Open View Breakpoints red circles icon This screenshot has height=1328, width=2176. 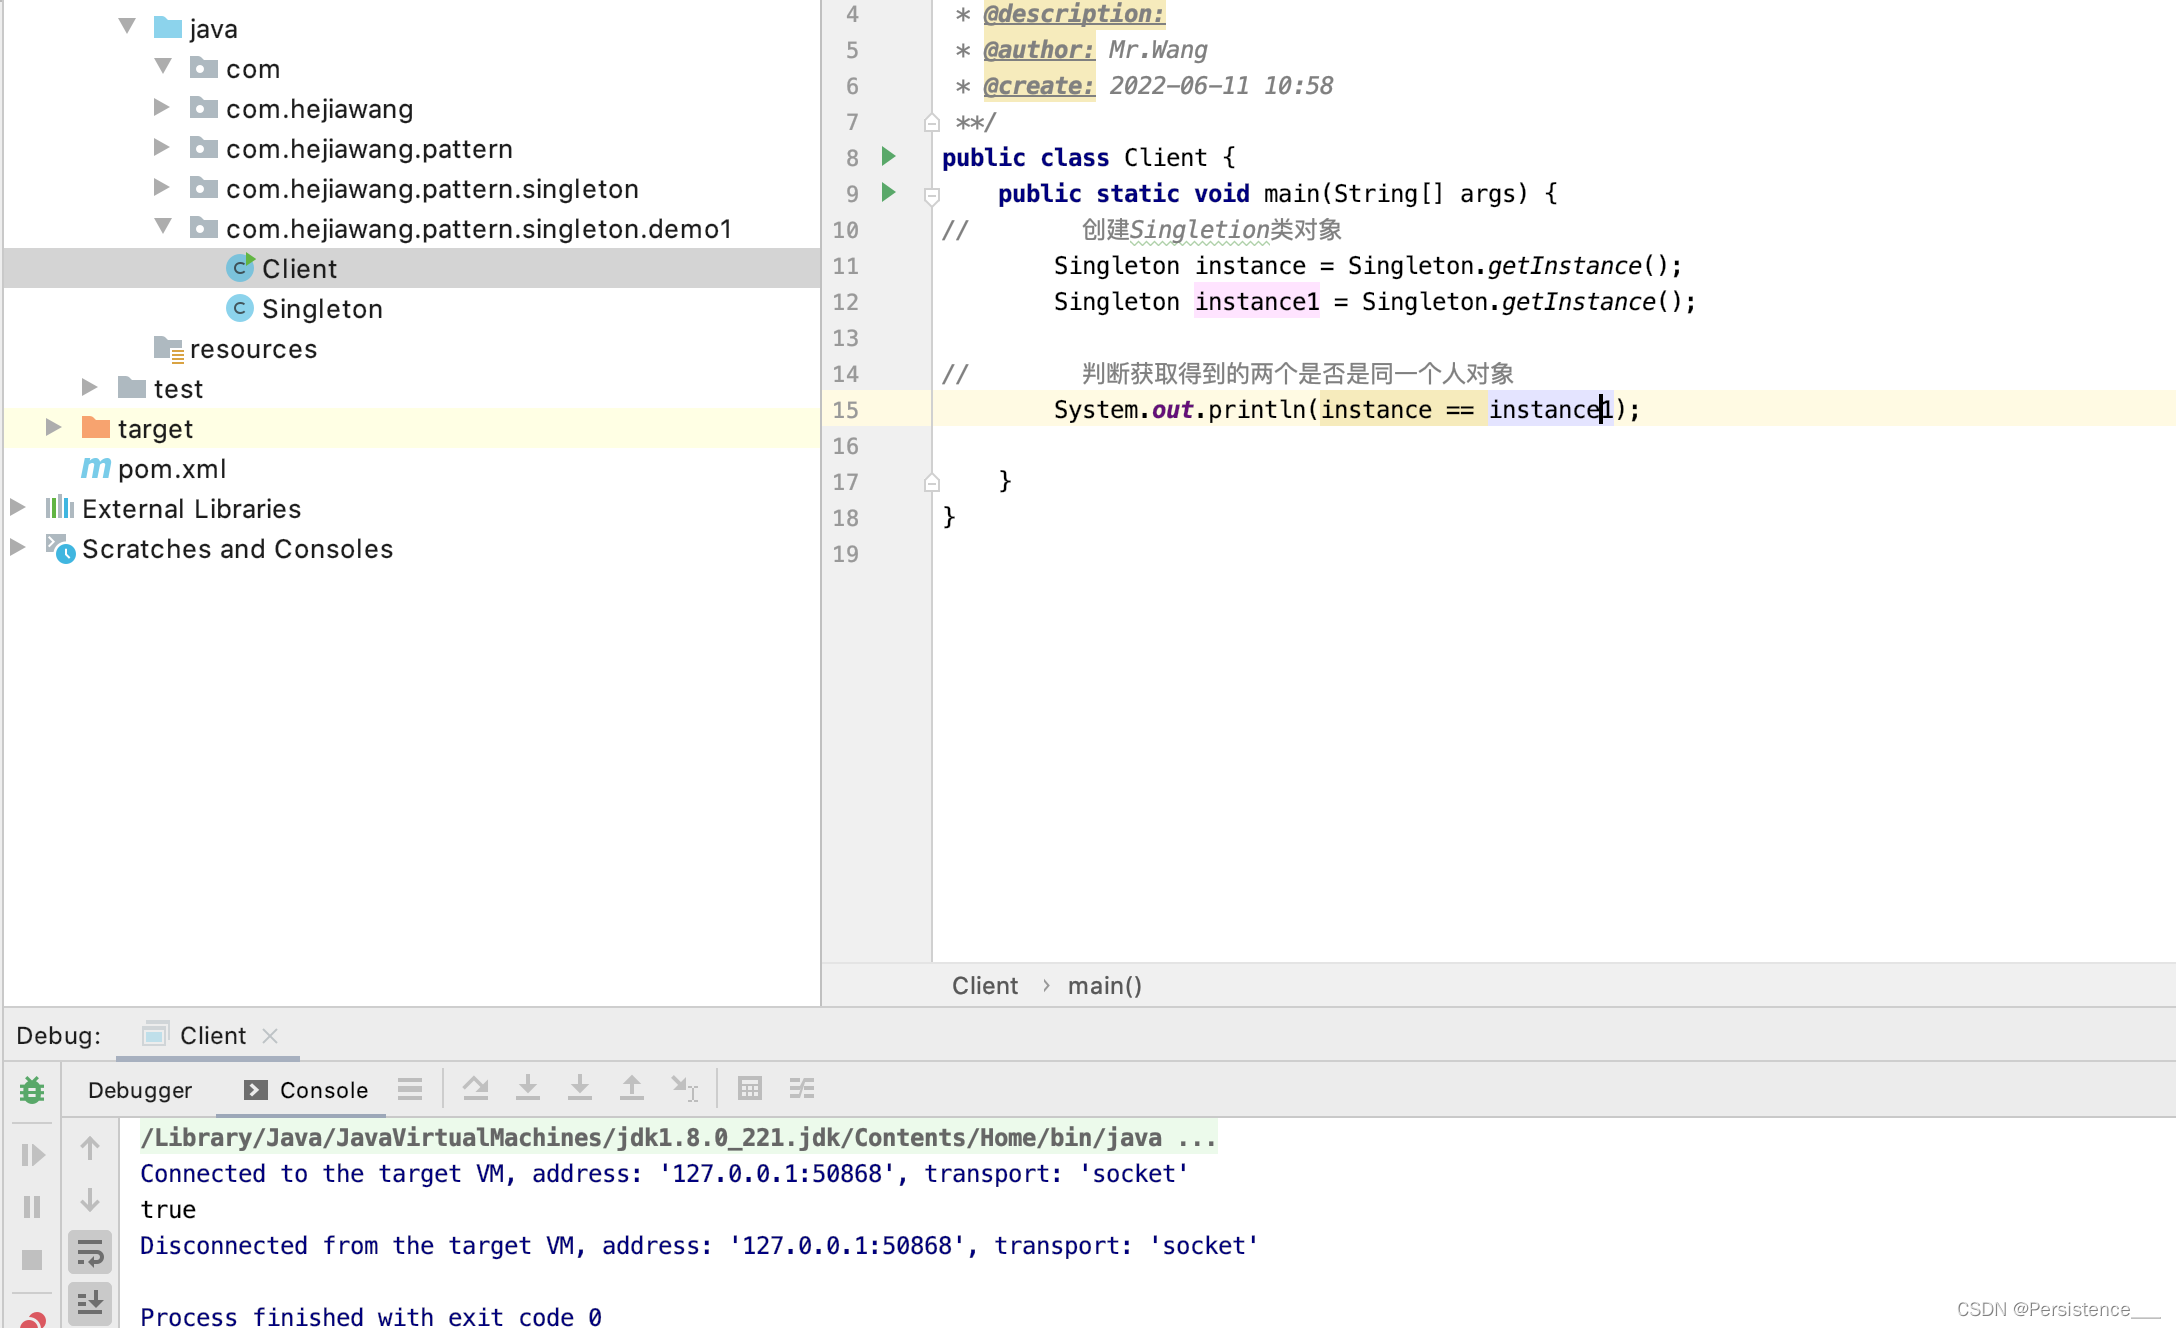pos(32,1319)
